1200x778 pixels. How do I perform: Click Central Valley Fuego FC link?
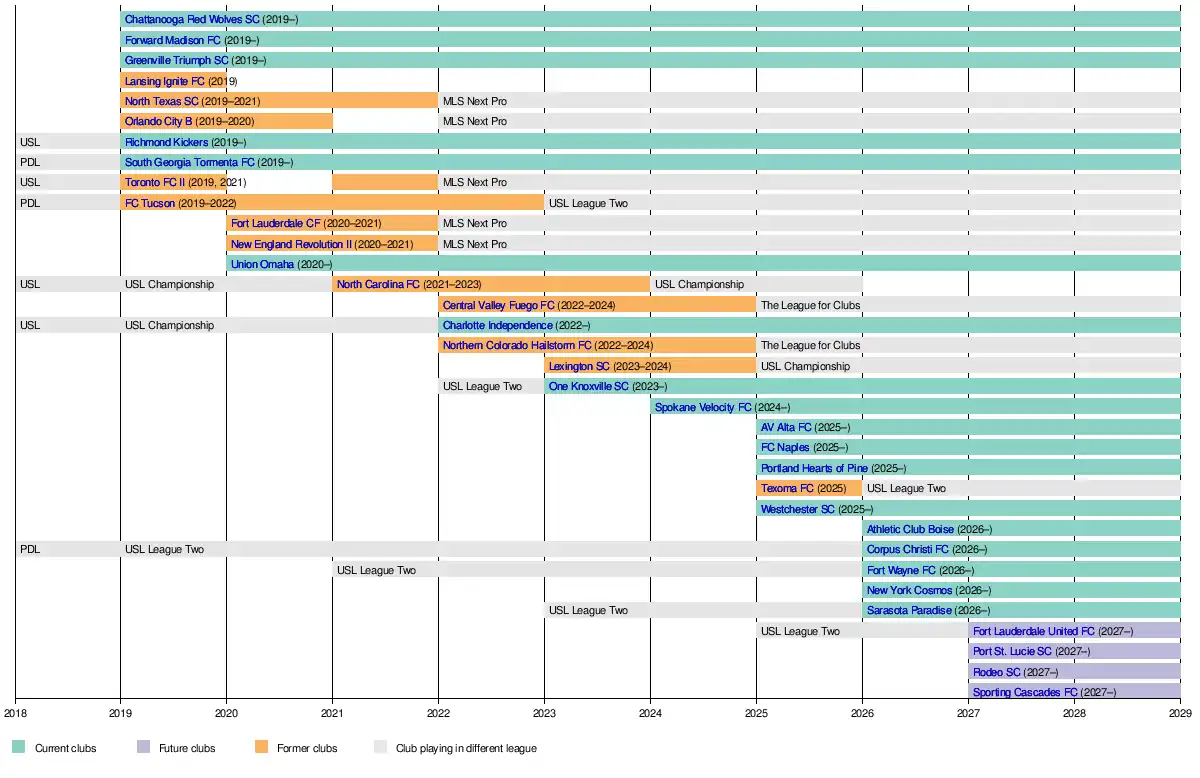tap(499, 305)
